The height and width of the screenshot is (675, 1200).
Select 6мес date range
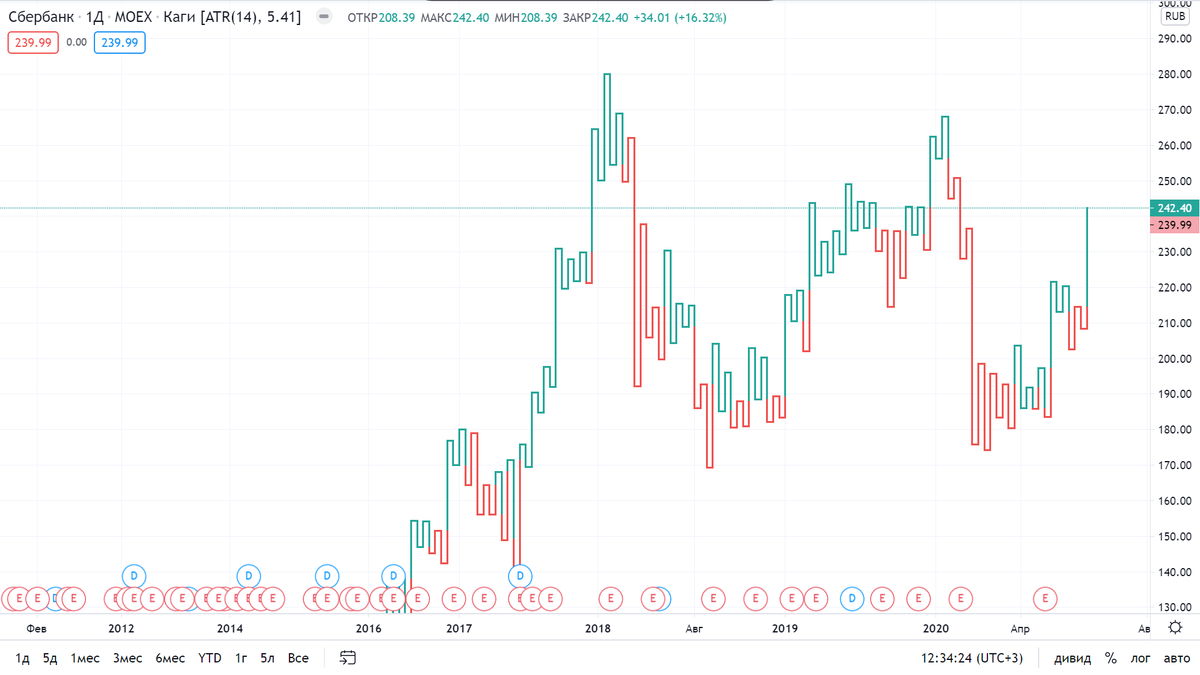(x=170, y=658)
